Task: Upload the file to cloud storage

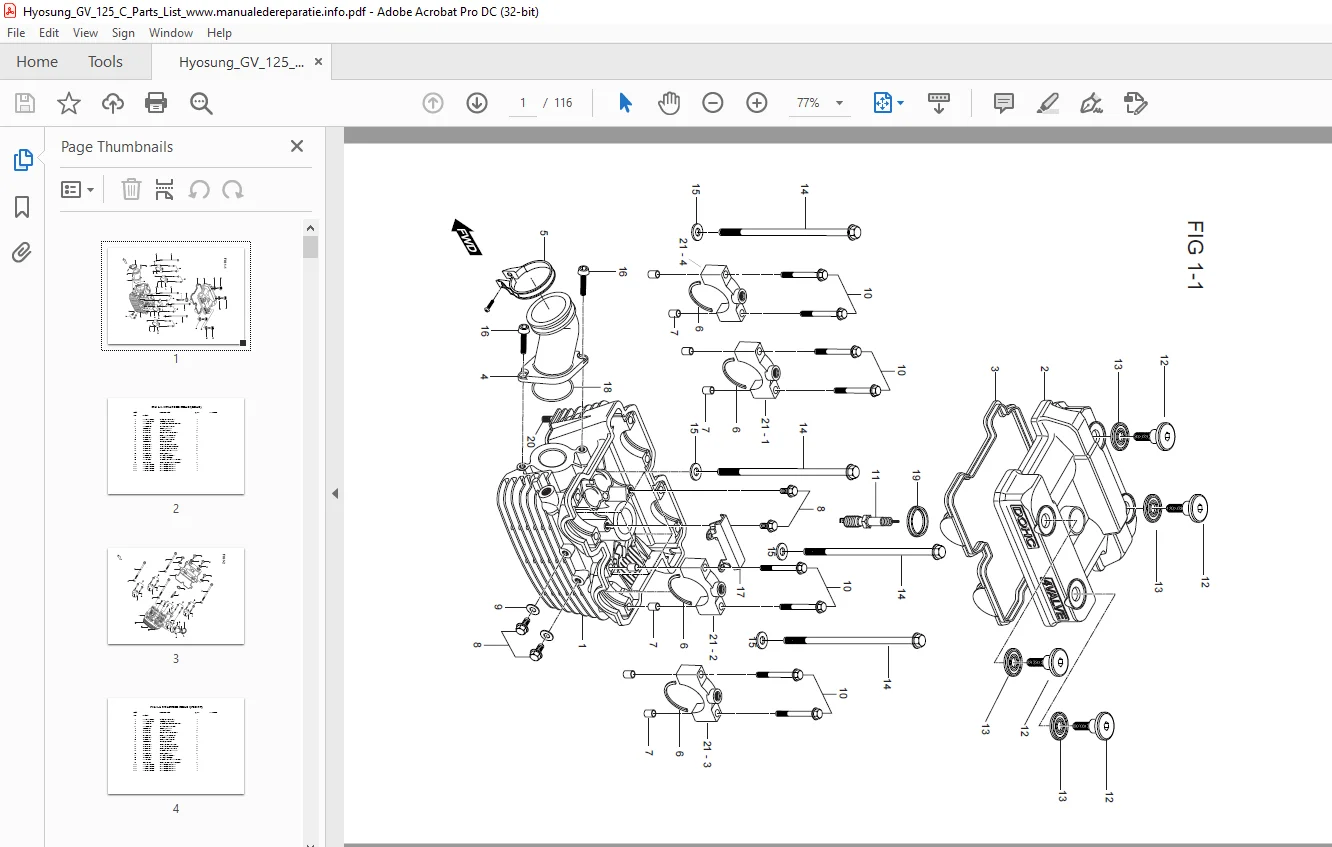Action: (x=113, y=103)
